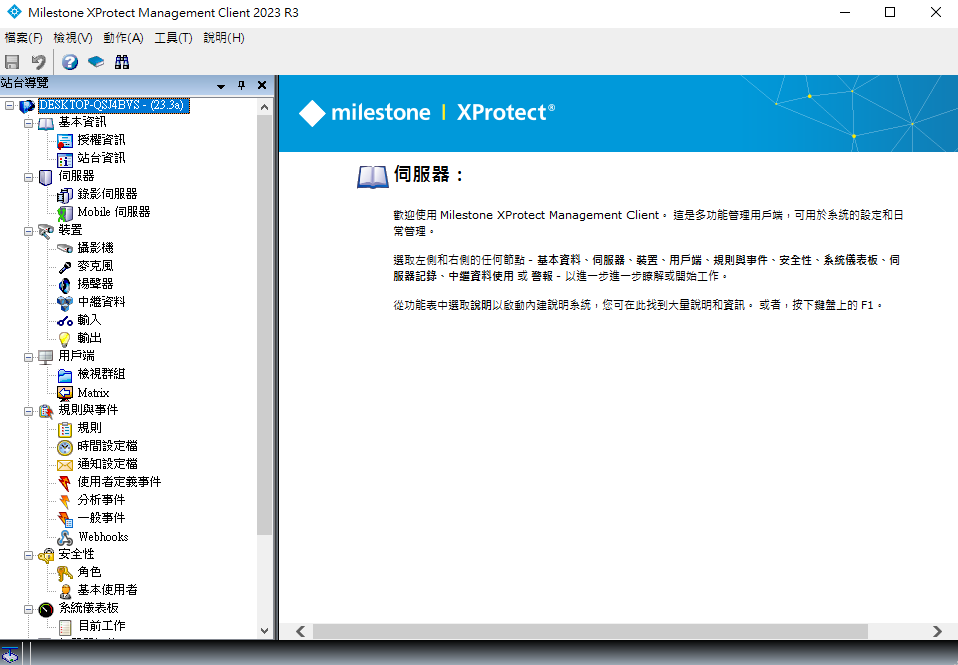The width and height of the screenshot is (958, 665).
Task: Click the tree vertical scrollbar thumb
Action: coord(265,325)
